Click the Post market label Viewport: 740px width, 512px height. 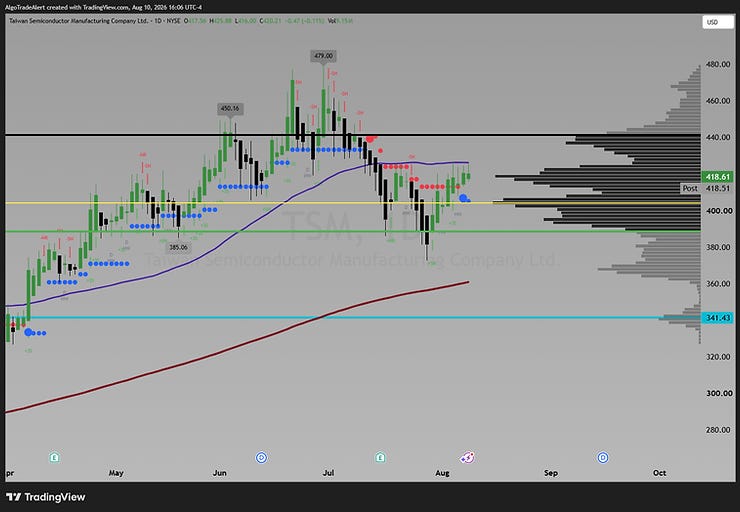coord(690,188)
